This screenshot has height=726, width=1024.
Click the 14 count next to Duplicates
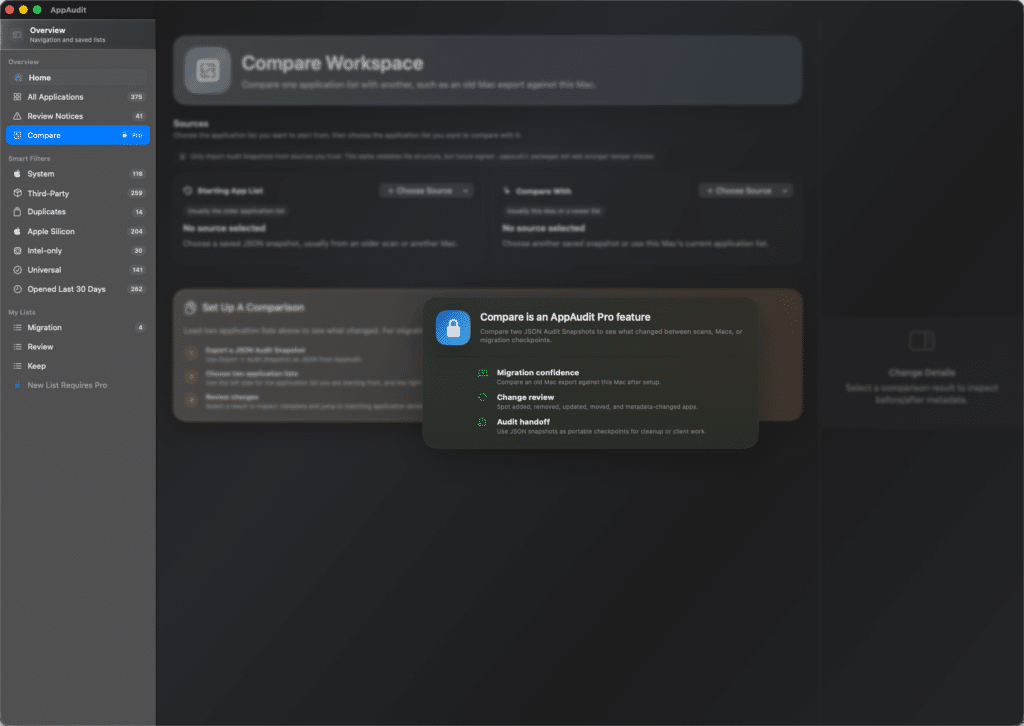[x=139, y=212]
